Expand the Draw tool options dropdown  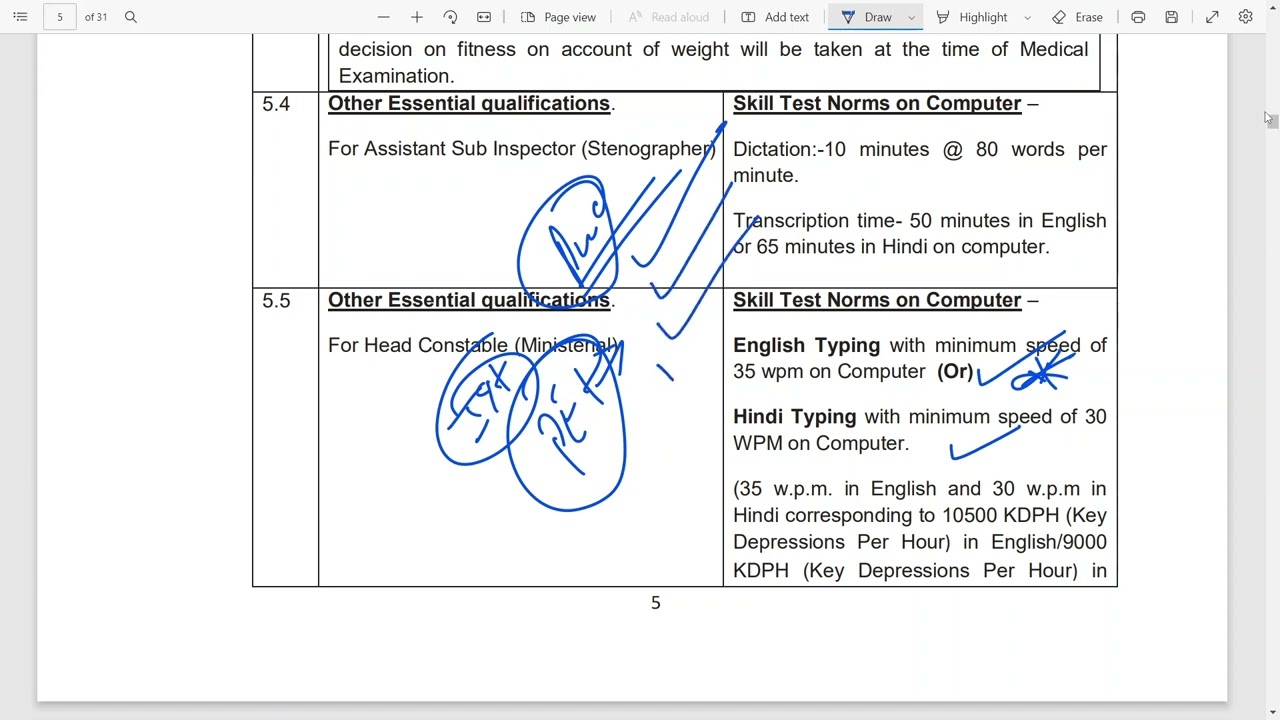pos(911,17)
